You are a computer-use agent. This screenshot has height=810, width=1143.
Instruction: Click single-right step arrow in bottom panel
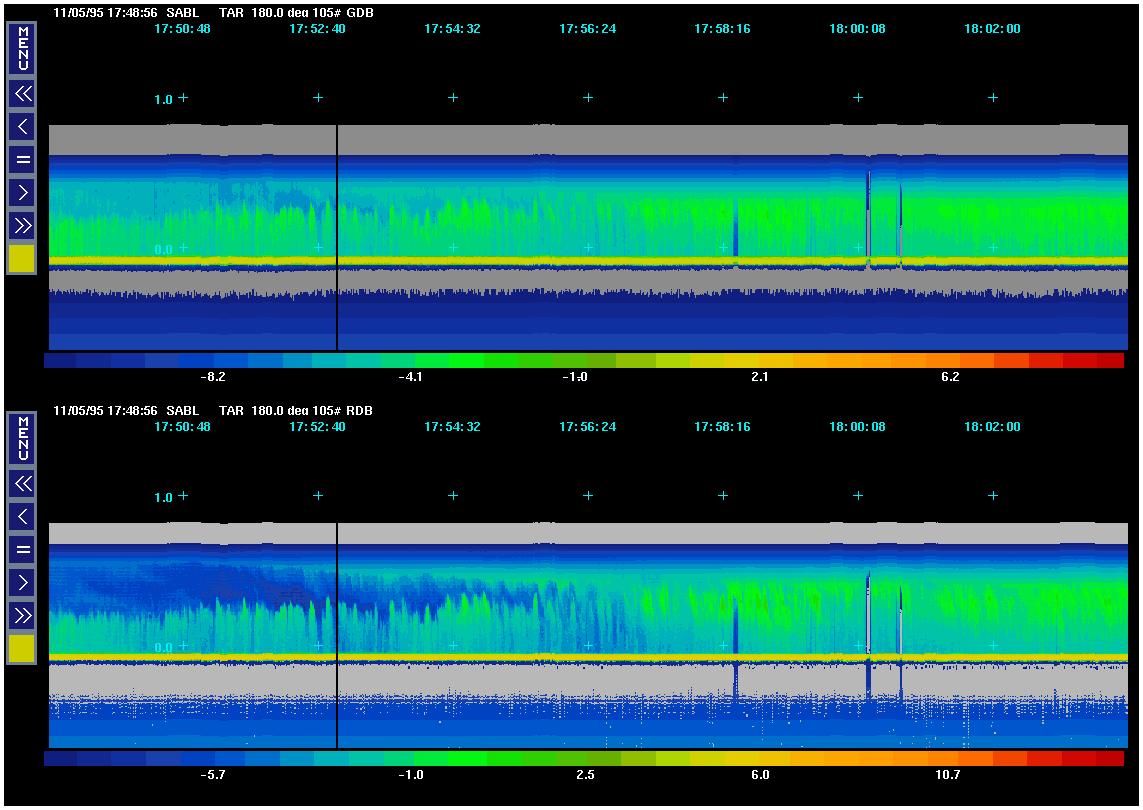pyautogui.click(x=22, y=582)
